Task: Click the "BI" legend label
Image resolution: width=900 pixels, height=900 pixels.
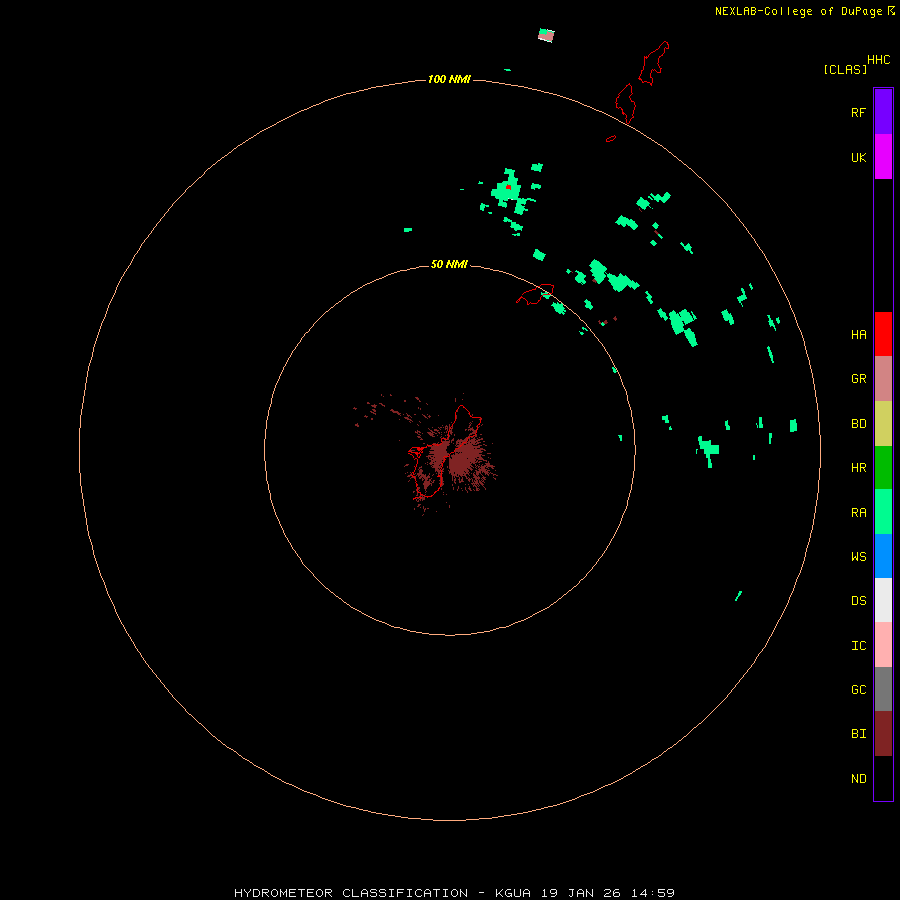Action: (x=858, y=734)
